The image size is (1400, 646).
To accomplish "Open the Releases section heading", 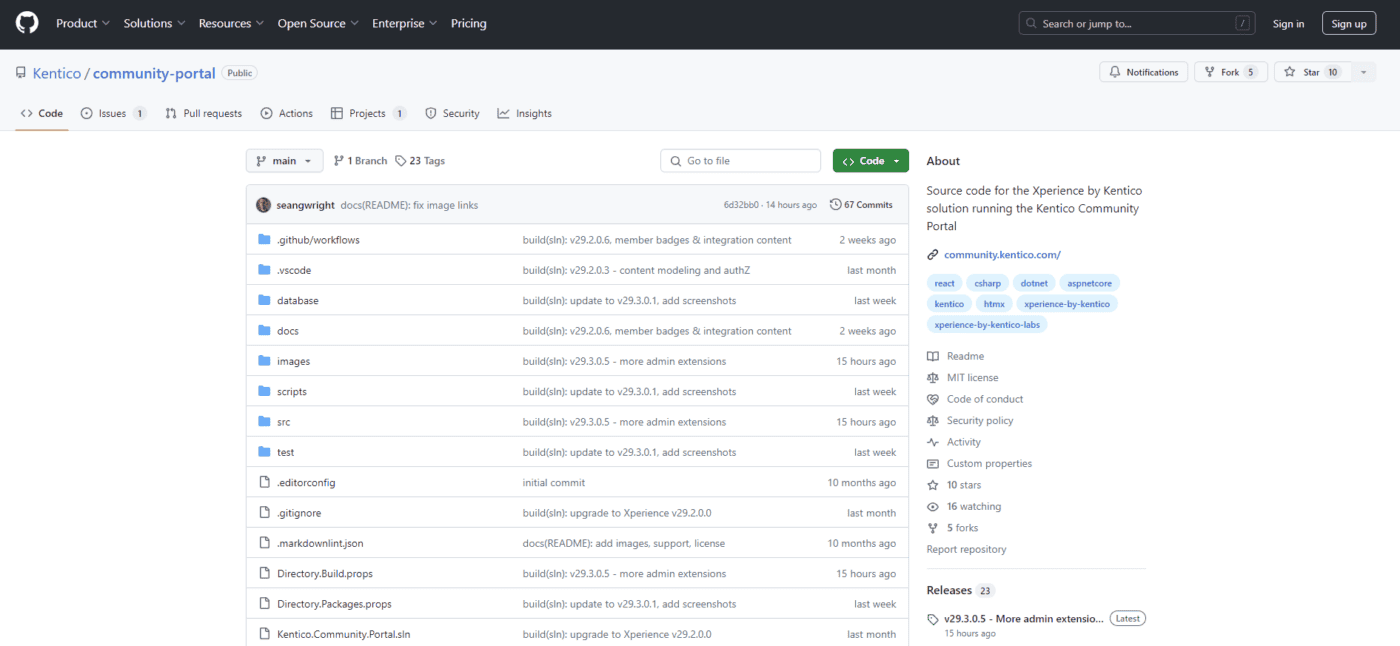I will pyautogui.click(x=949, y=590).
